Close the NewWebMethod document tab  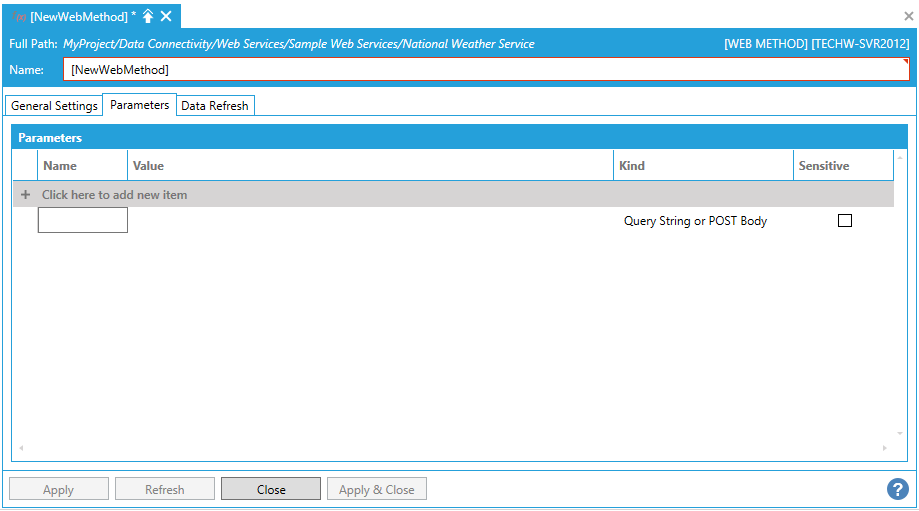(166, 16)
